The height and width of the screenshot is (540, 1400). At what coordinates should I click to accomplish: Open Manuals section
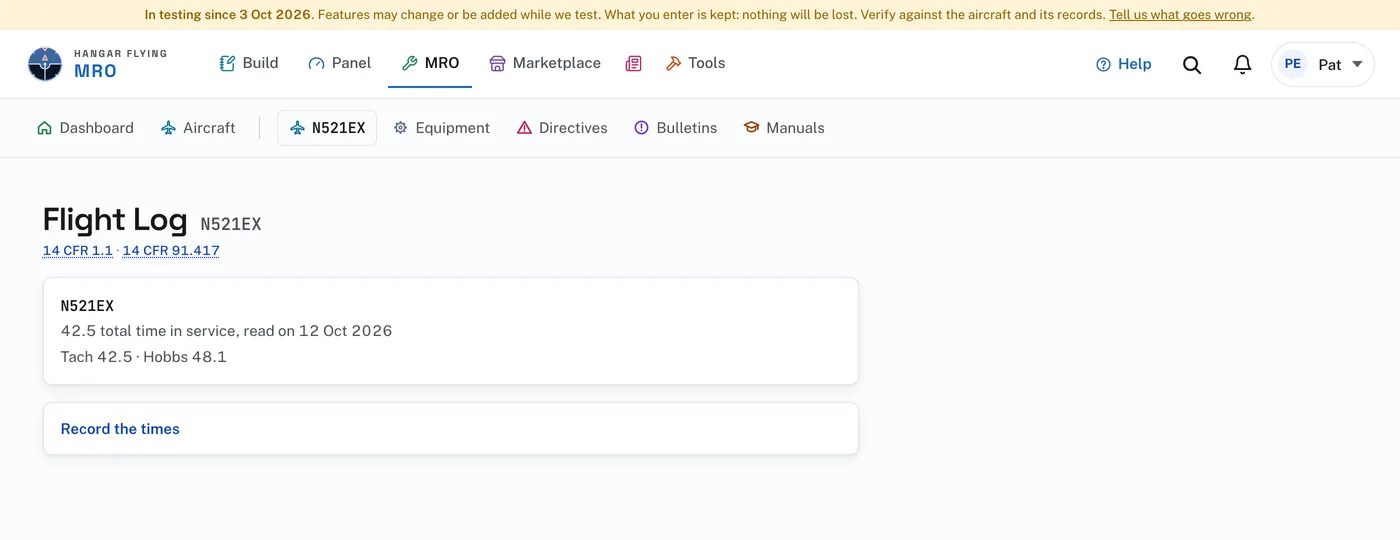784,128
